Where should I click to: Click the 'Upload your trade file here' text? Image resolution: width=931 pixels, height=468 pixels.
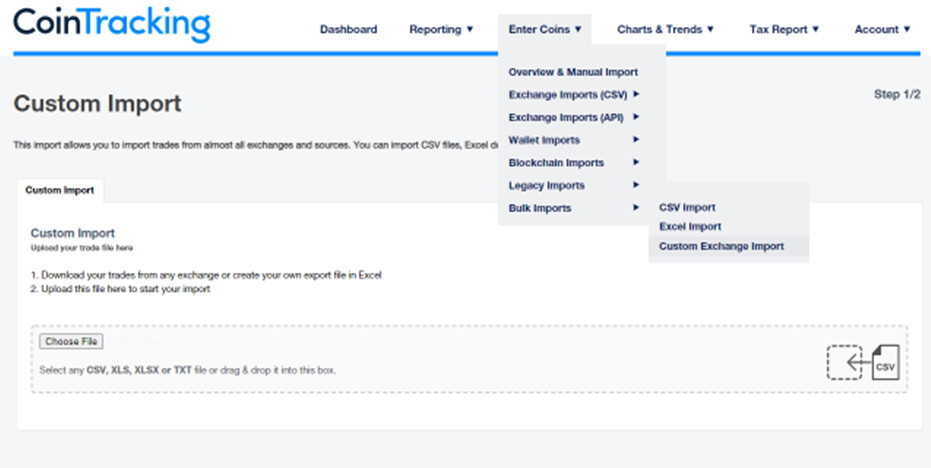(82, 248)
